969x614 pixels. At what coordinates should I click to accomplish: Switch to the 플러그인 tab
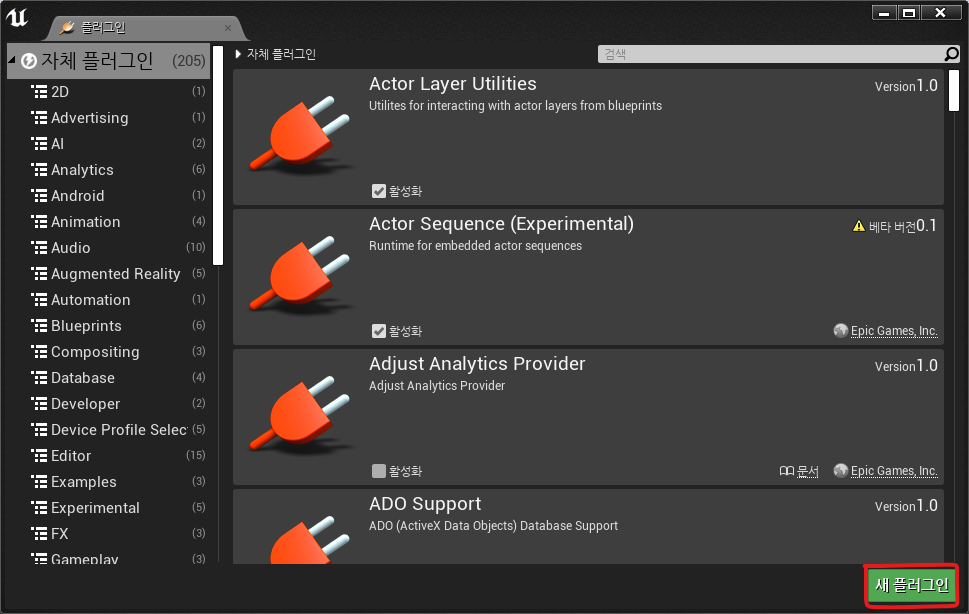coord(145,28)
